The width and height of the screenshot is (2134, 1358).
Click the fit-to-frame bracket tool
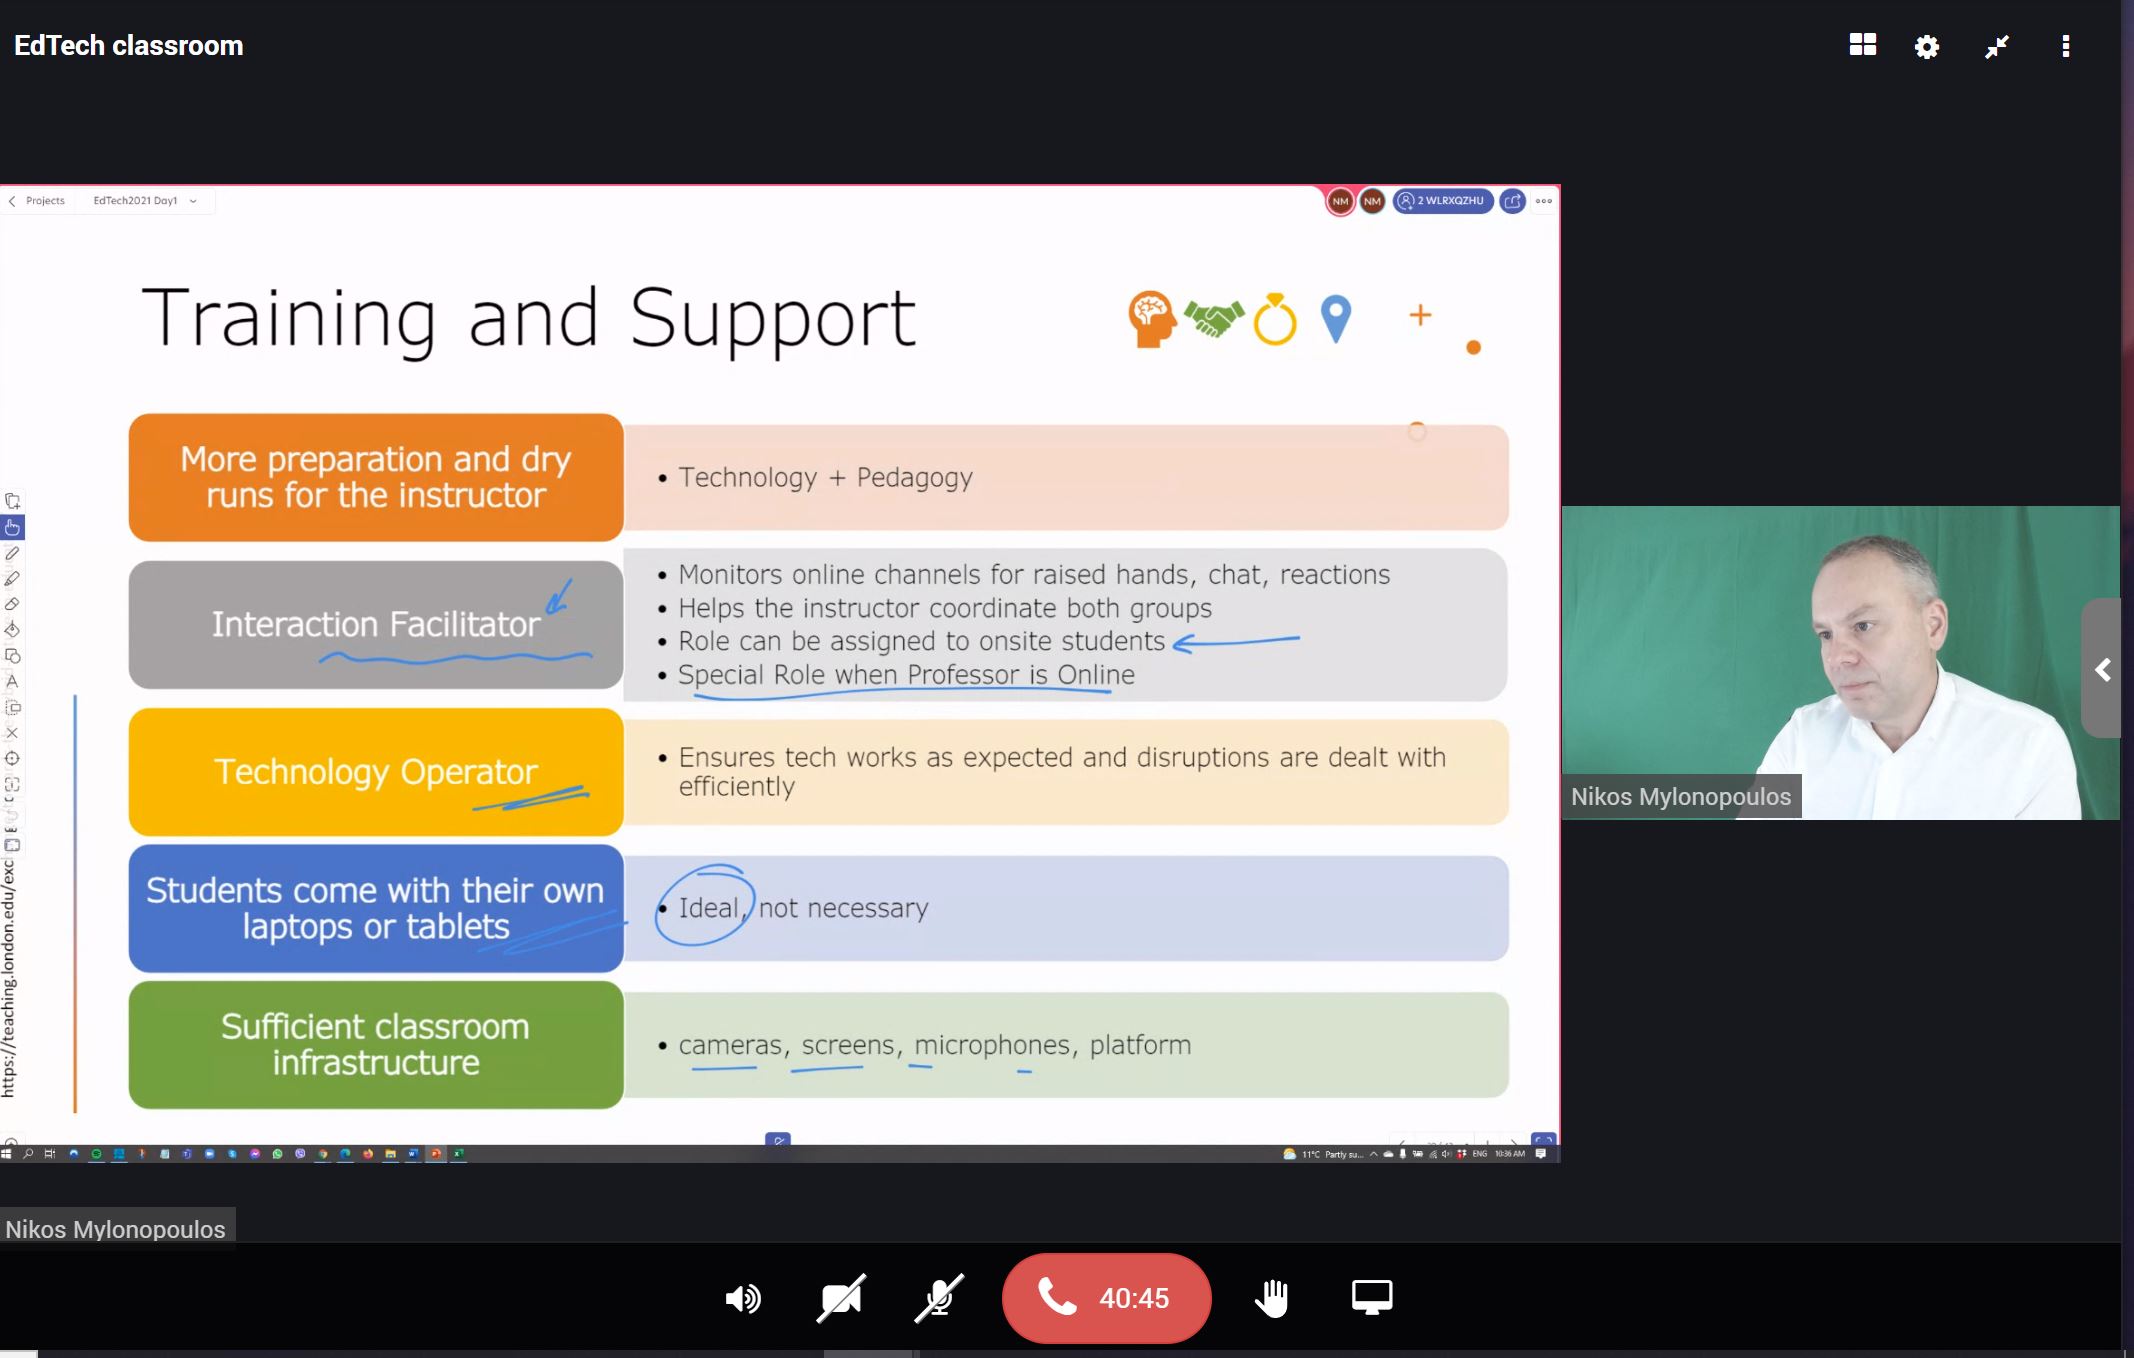13,785
